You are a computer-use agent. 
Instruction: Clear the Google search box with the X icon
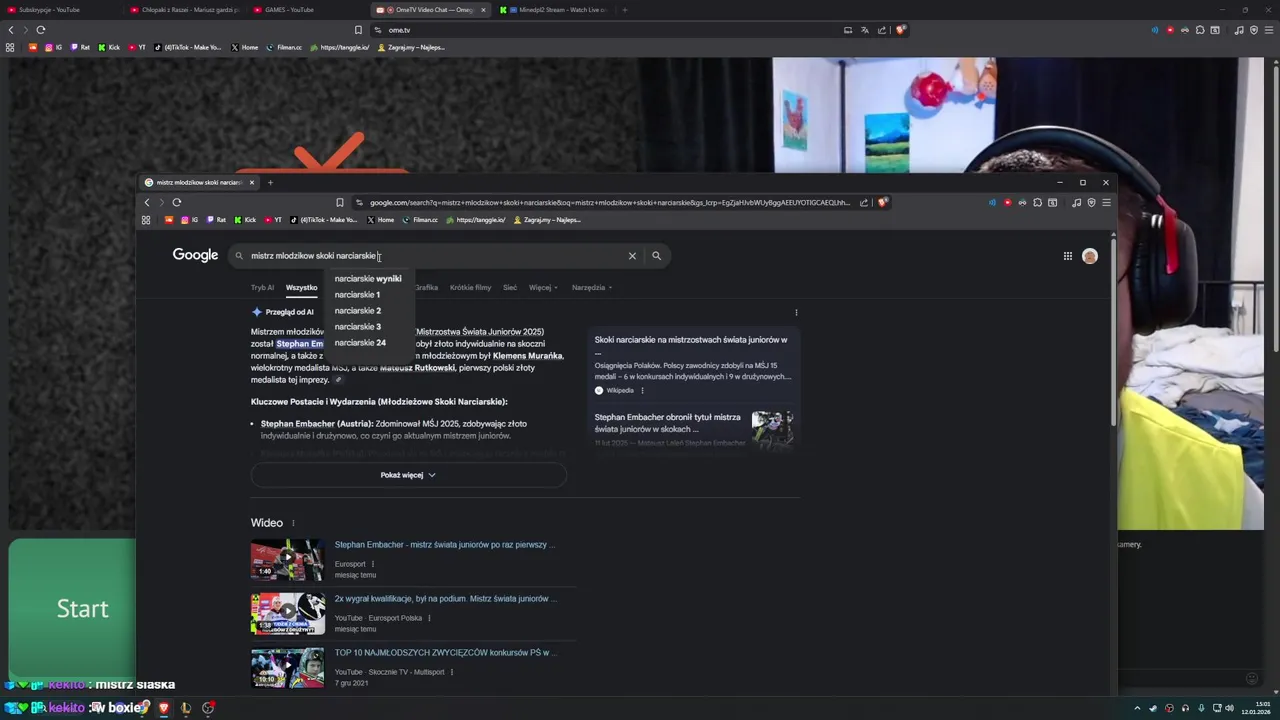pyautogui.click(x=632, y=256)
